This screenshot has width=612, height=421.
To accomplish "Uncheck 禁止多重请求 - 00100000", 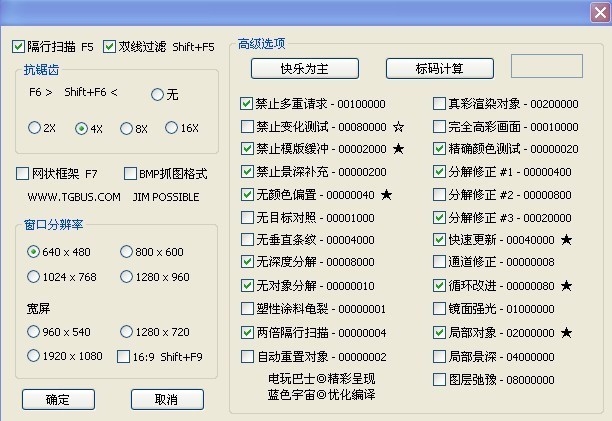I will click(246, 104).
